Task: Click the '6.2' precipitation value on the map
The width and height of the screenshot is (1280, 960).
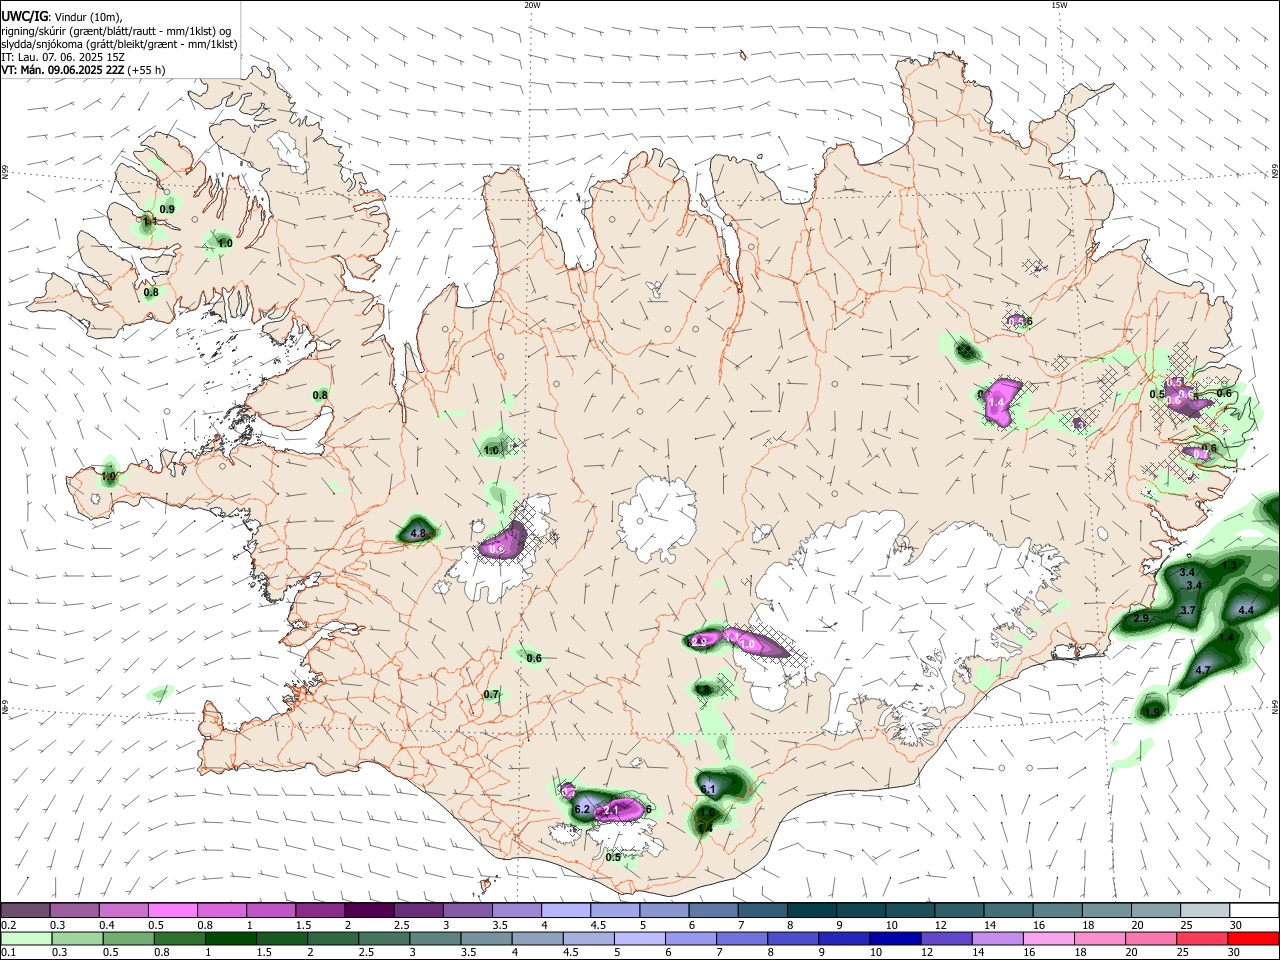Action: [583, 807]
